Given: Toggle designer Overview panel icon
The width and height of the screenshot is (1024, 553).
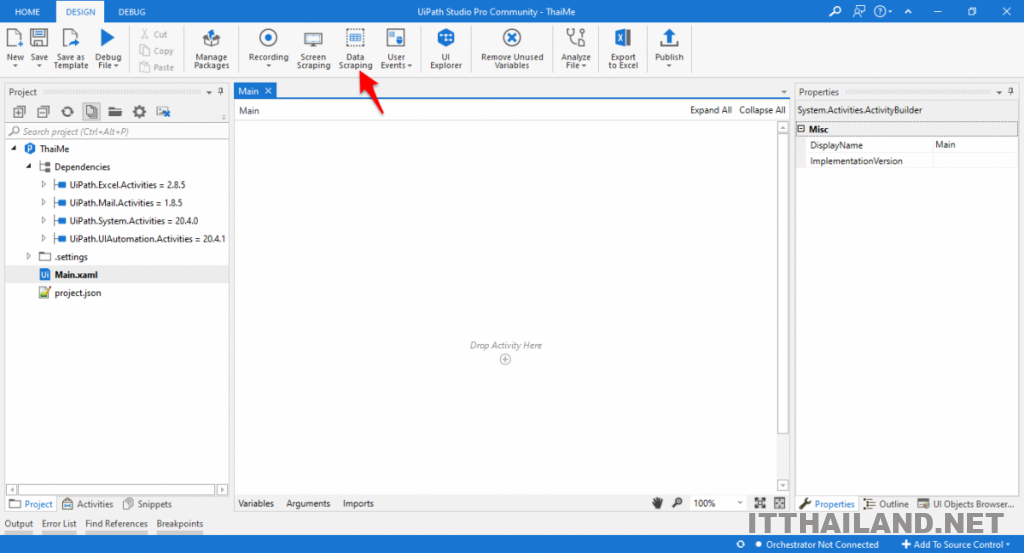Looking at the screenshot, I should tap(779, 503).
